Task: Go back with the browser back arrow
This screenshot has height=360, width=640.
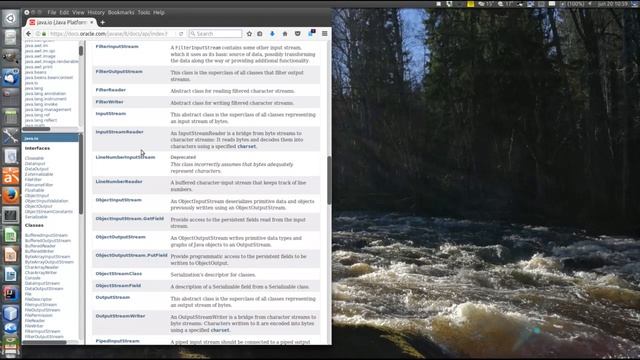Action: point(28,34)
